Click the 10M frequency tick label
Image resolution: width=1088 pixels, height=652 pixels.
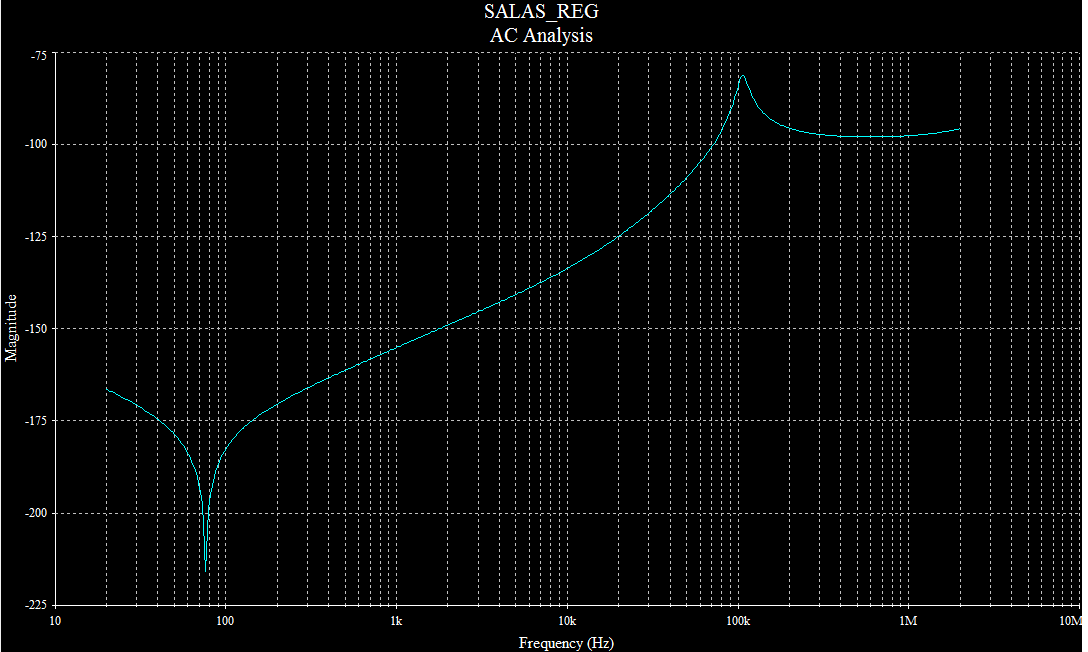[1071, 621]
